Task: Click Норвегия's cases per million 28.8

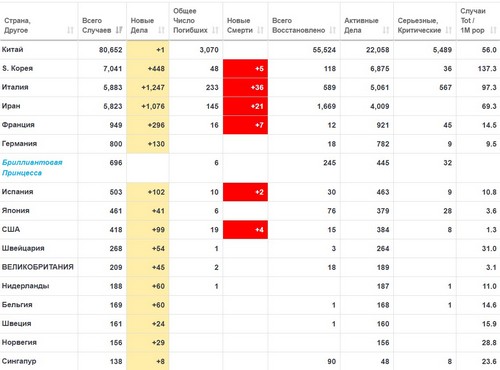Action: pos(489,343)
